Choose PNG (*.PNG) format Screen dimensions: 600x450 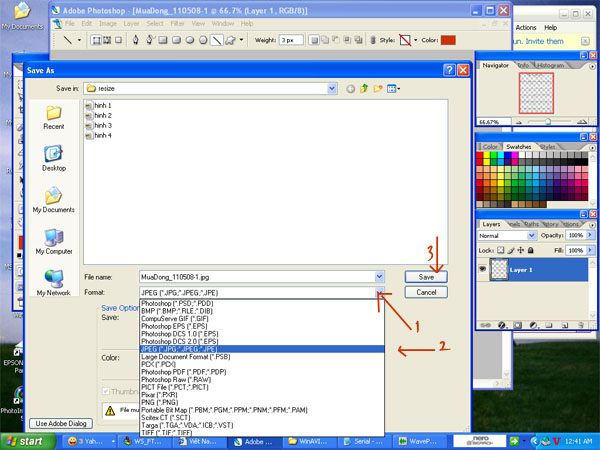(x=262, y=403)
